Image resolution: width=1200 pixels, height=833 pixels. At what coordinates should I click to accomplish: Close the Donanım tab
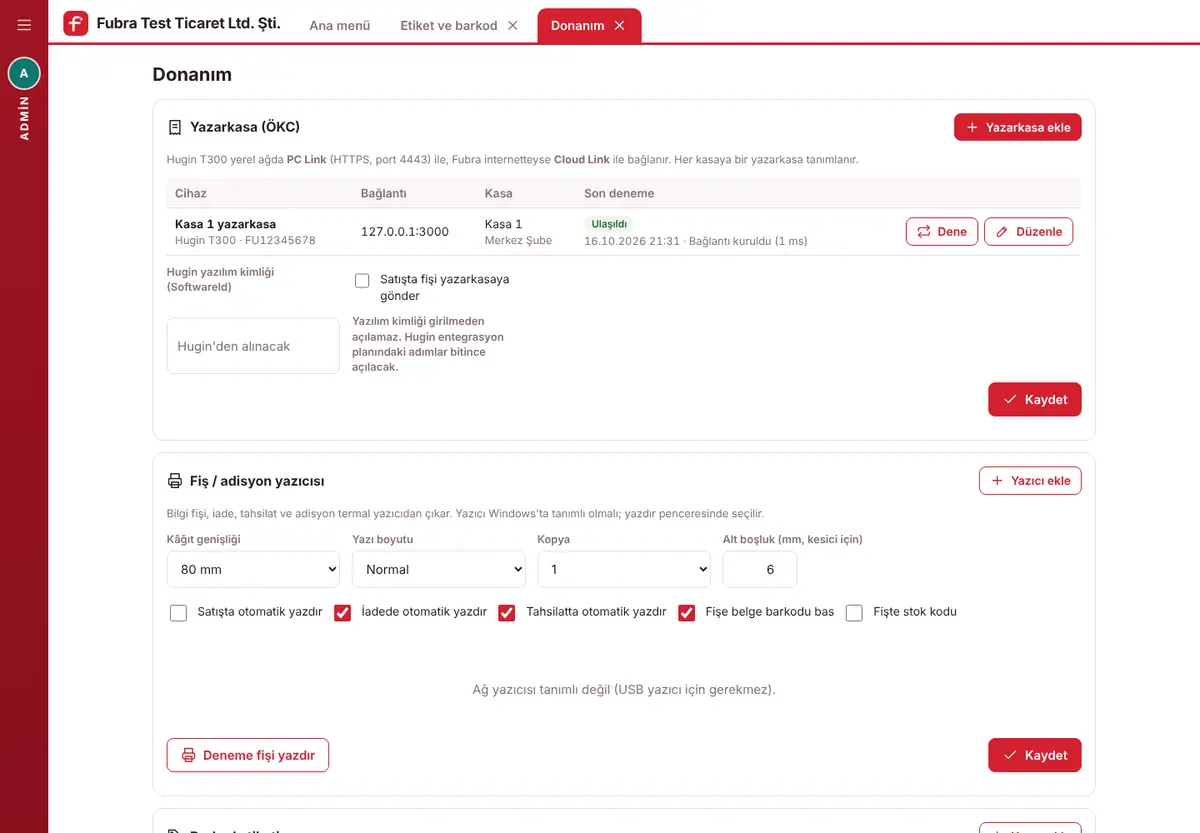620,25
